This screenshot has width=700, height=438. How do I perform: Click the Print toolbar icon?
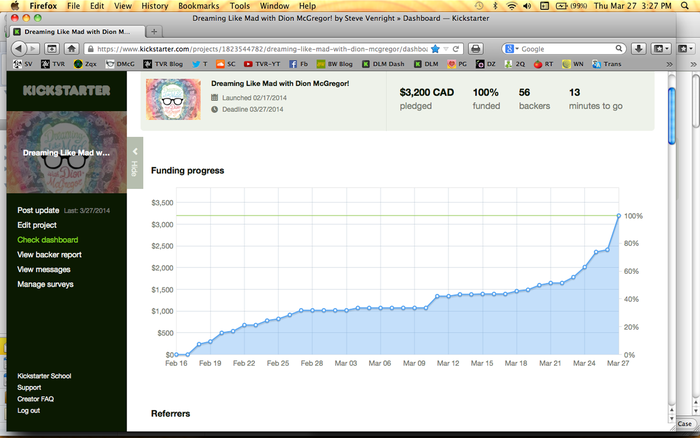(x=476, y=49)
